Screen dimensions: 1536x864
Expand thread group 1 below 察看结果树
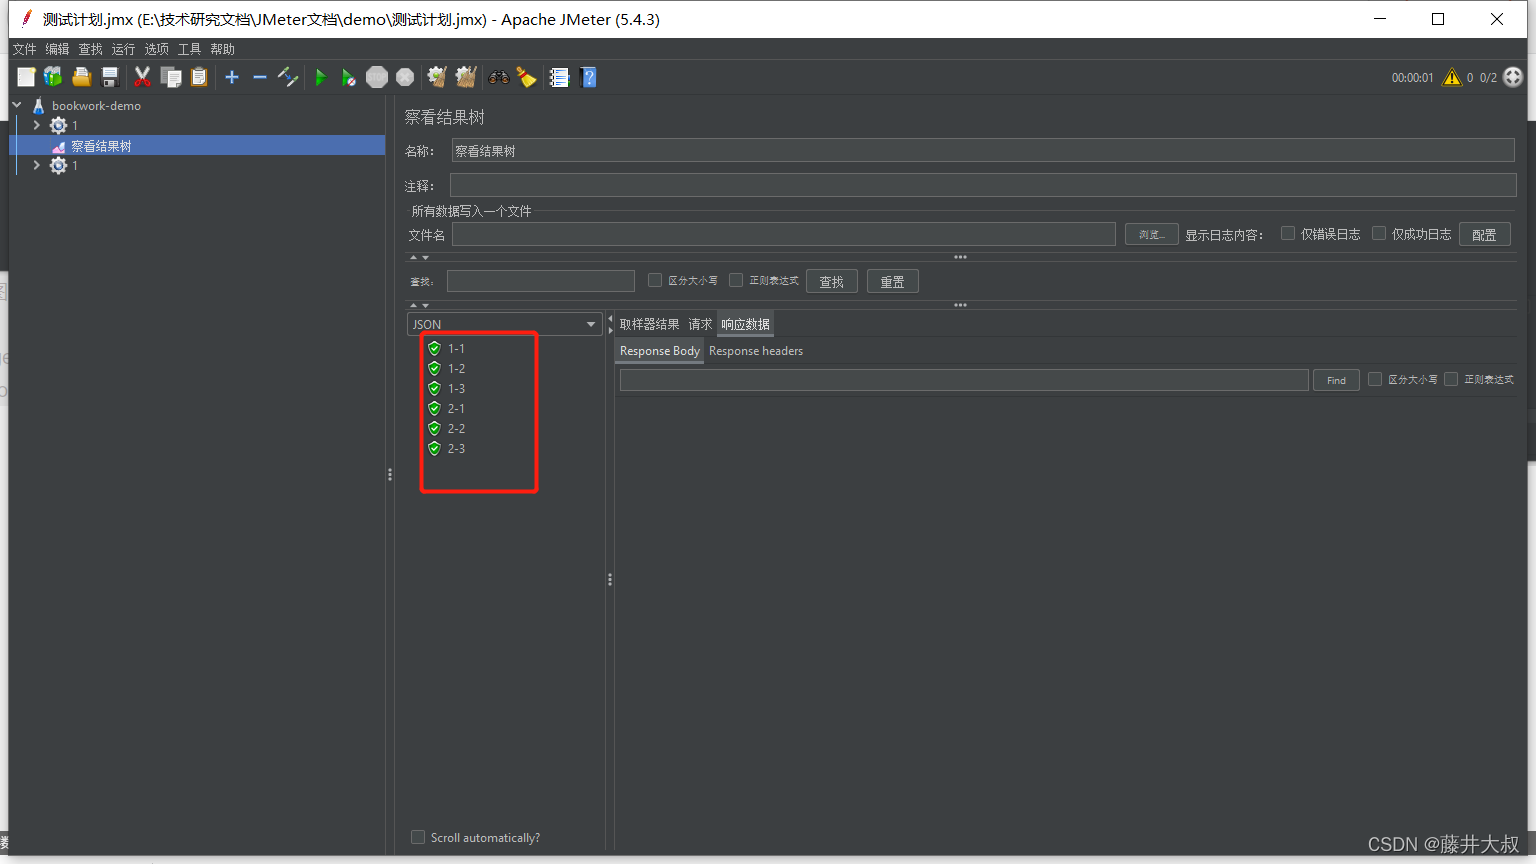coord(37,165)
